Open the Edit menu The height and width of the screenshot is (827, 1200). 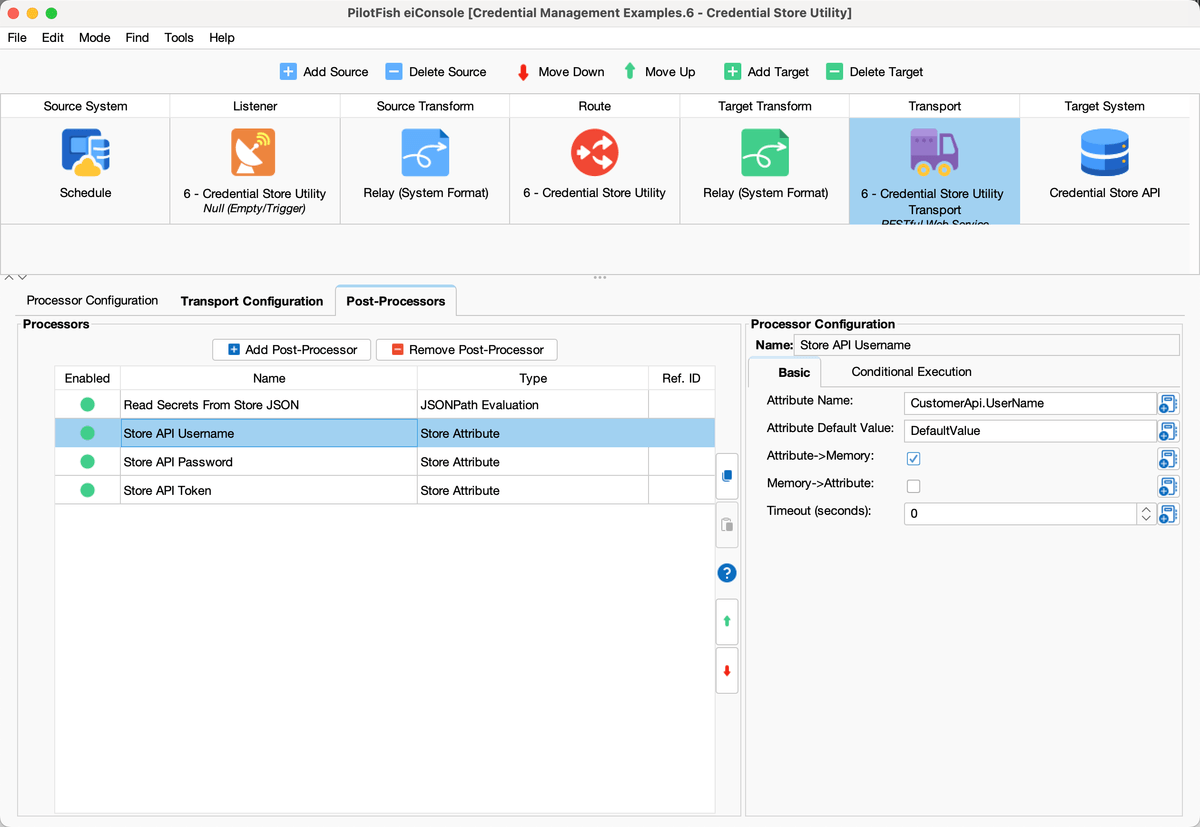pos(53,37)
